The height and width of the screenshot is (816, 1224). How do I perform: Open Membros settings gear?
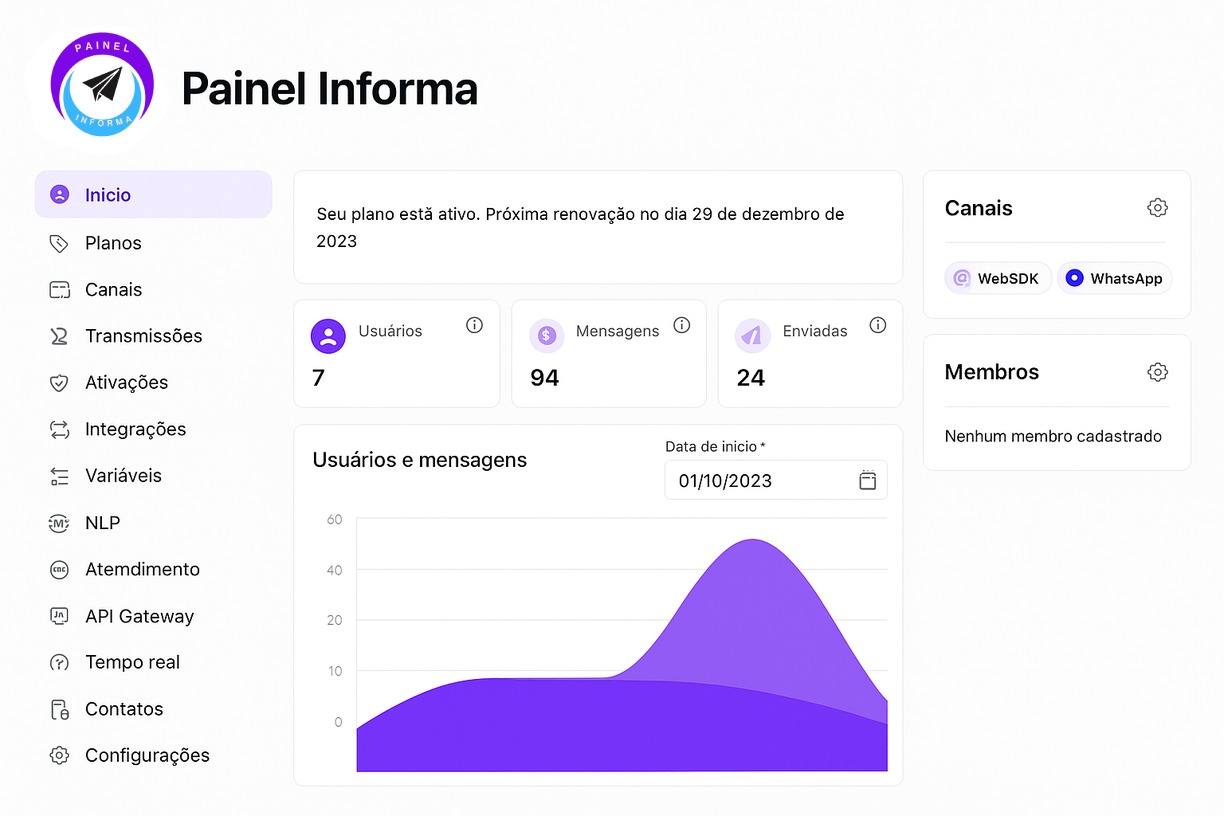tap(1157, 371)
